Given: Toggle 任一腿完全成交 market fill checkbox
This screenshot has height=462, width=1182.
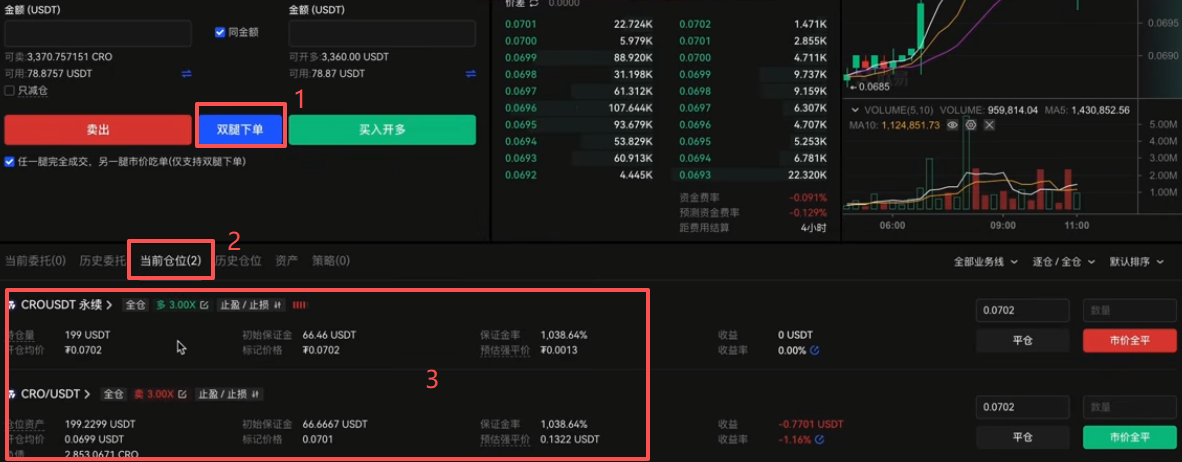Looking at the screenshot, I should point(9,161).
